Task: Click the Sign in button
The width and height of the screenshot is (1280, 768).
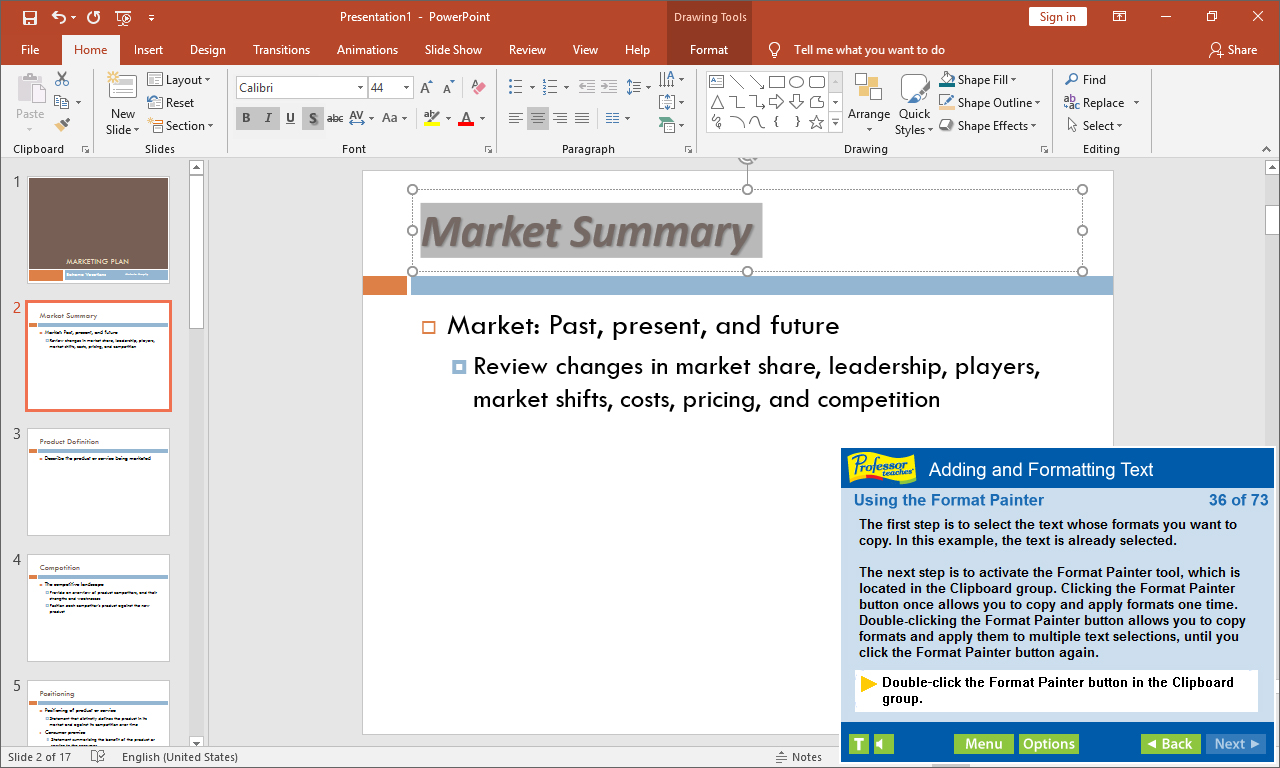Action: [1057, 17]
